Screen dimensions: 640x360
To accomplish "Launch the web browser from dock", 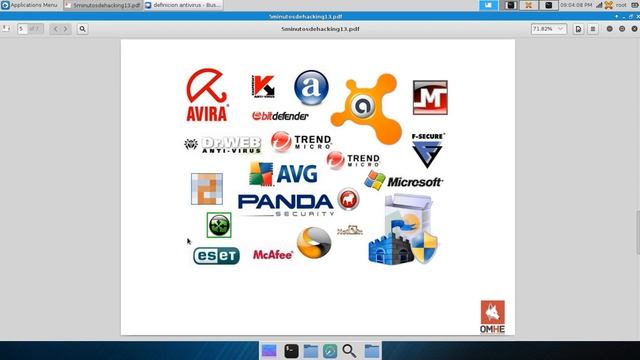I will (x=330, y=351).
